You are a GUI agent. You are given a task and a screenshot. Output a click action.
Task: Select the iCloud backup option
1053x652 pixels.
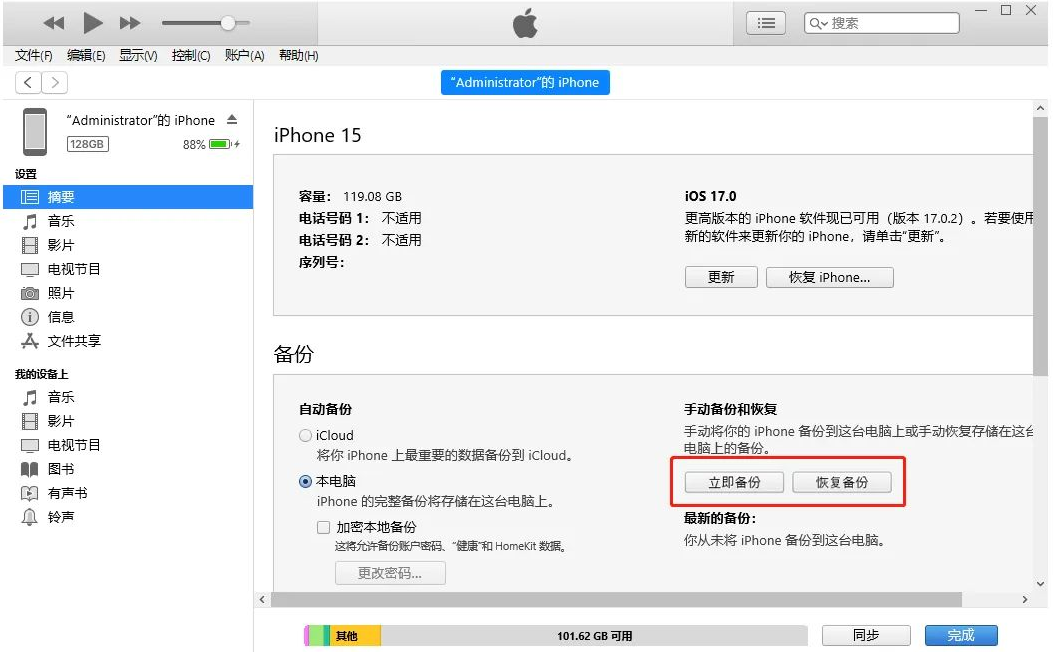click(304, 434)
